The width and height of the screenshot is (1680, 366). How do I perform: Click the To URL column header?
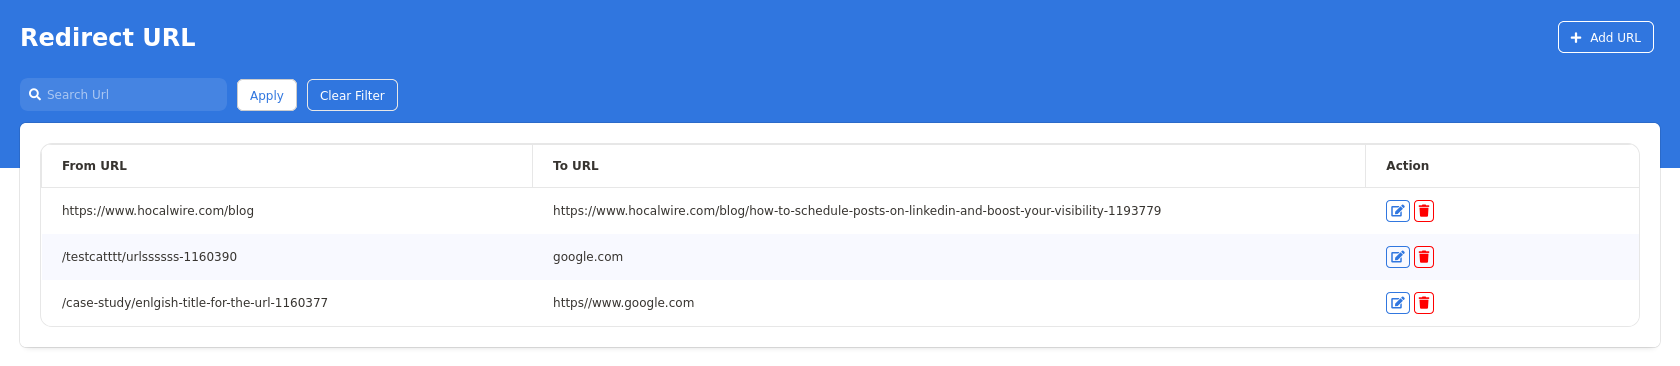576,166
